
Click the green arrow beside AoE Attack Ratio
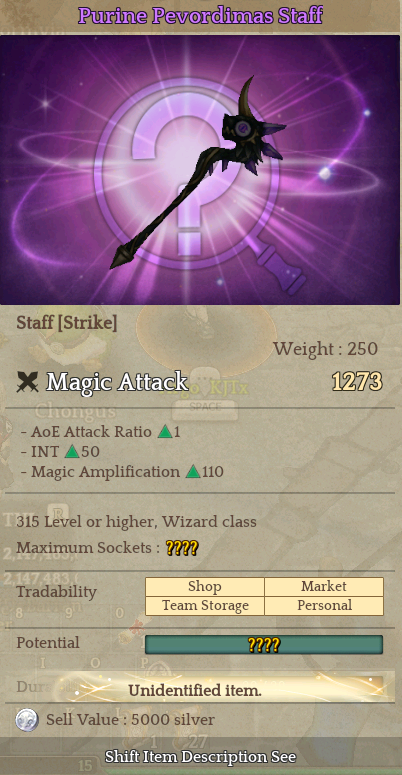[x=165, y=432]
